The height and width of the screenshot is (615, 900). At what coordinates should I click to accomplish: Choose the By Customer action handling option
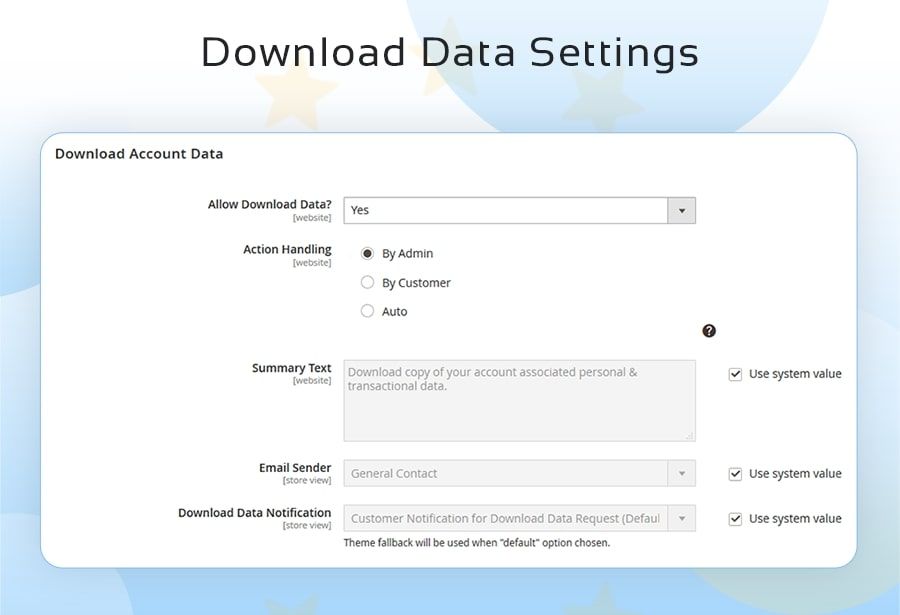[x=367, y=283]
